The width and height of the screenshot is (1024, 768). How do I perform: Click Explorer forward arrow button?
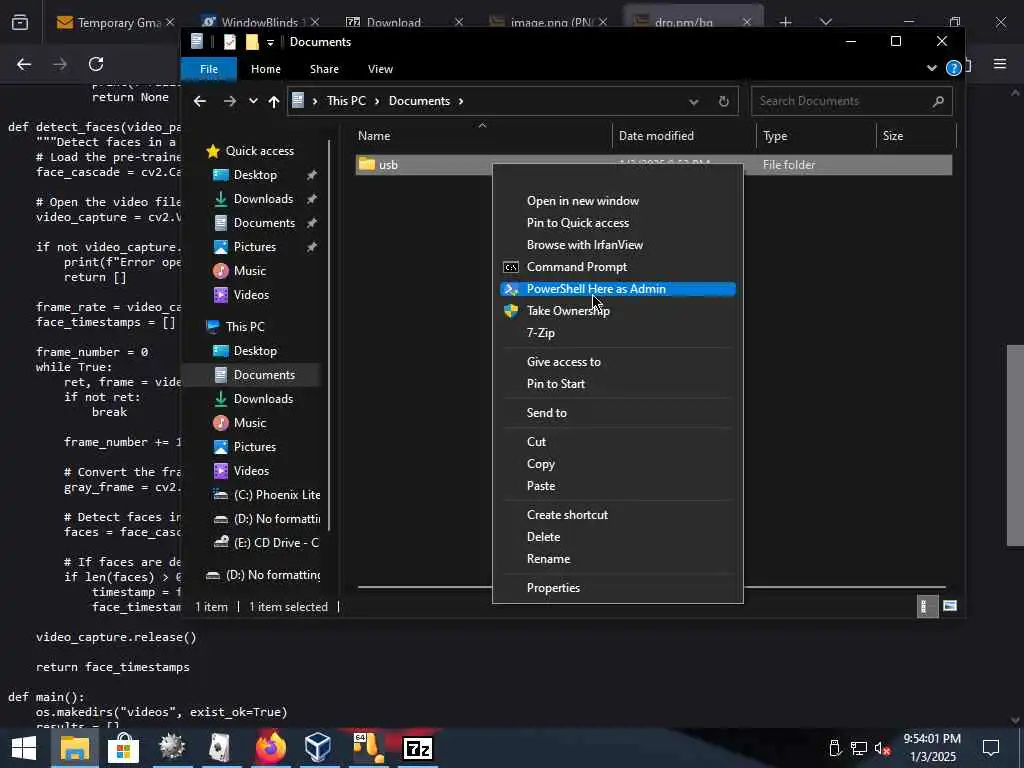(229, 101)
